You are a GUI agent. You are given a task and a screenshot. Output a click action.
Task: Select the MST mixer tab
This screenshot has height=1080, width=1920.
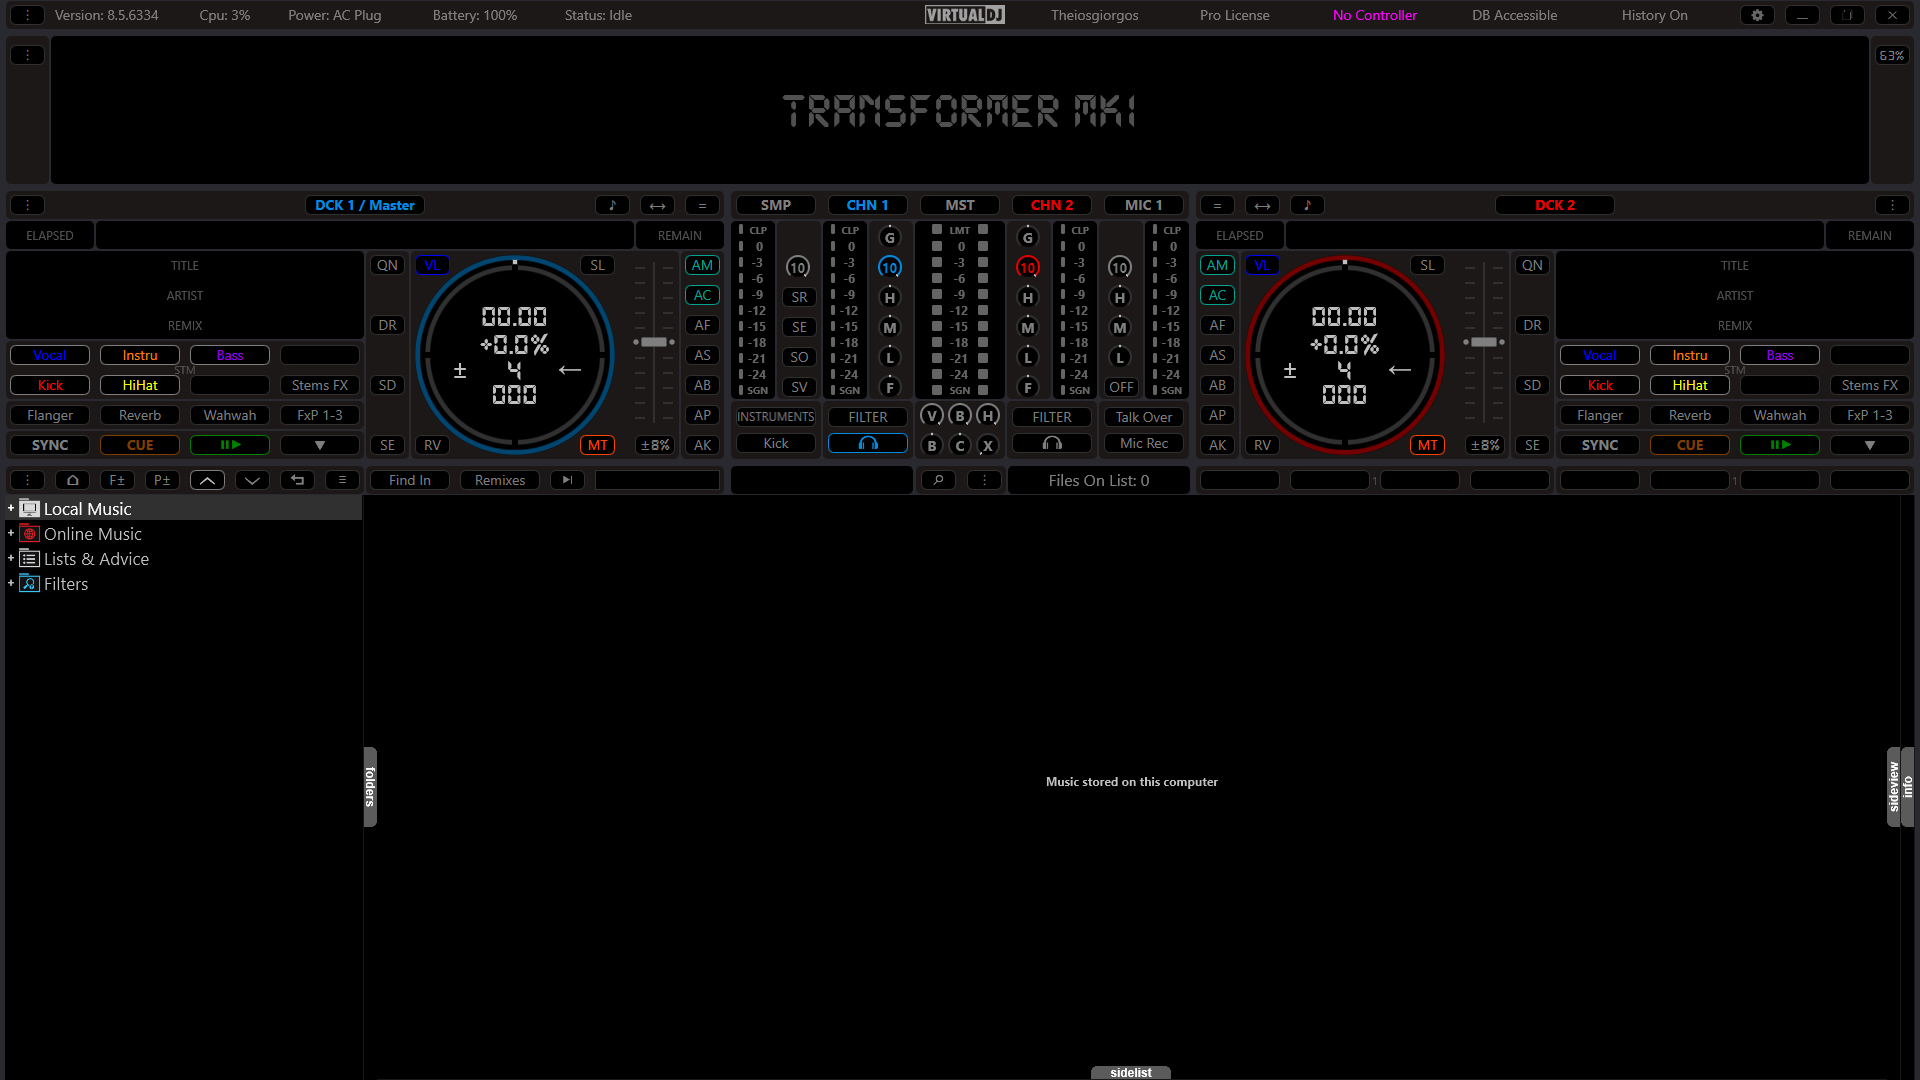point(960,205)
